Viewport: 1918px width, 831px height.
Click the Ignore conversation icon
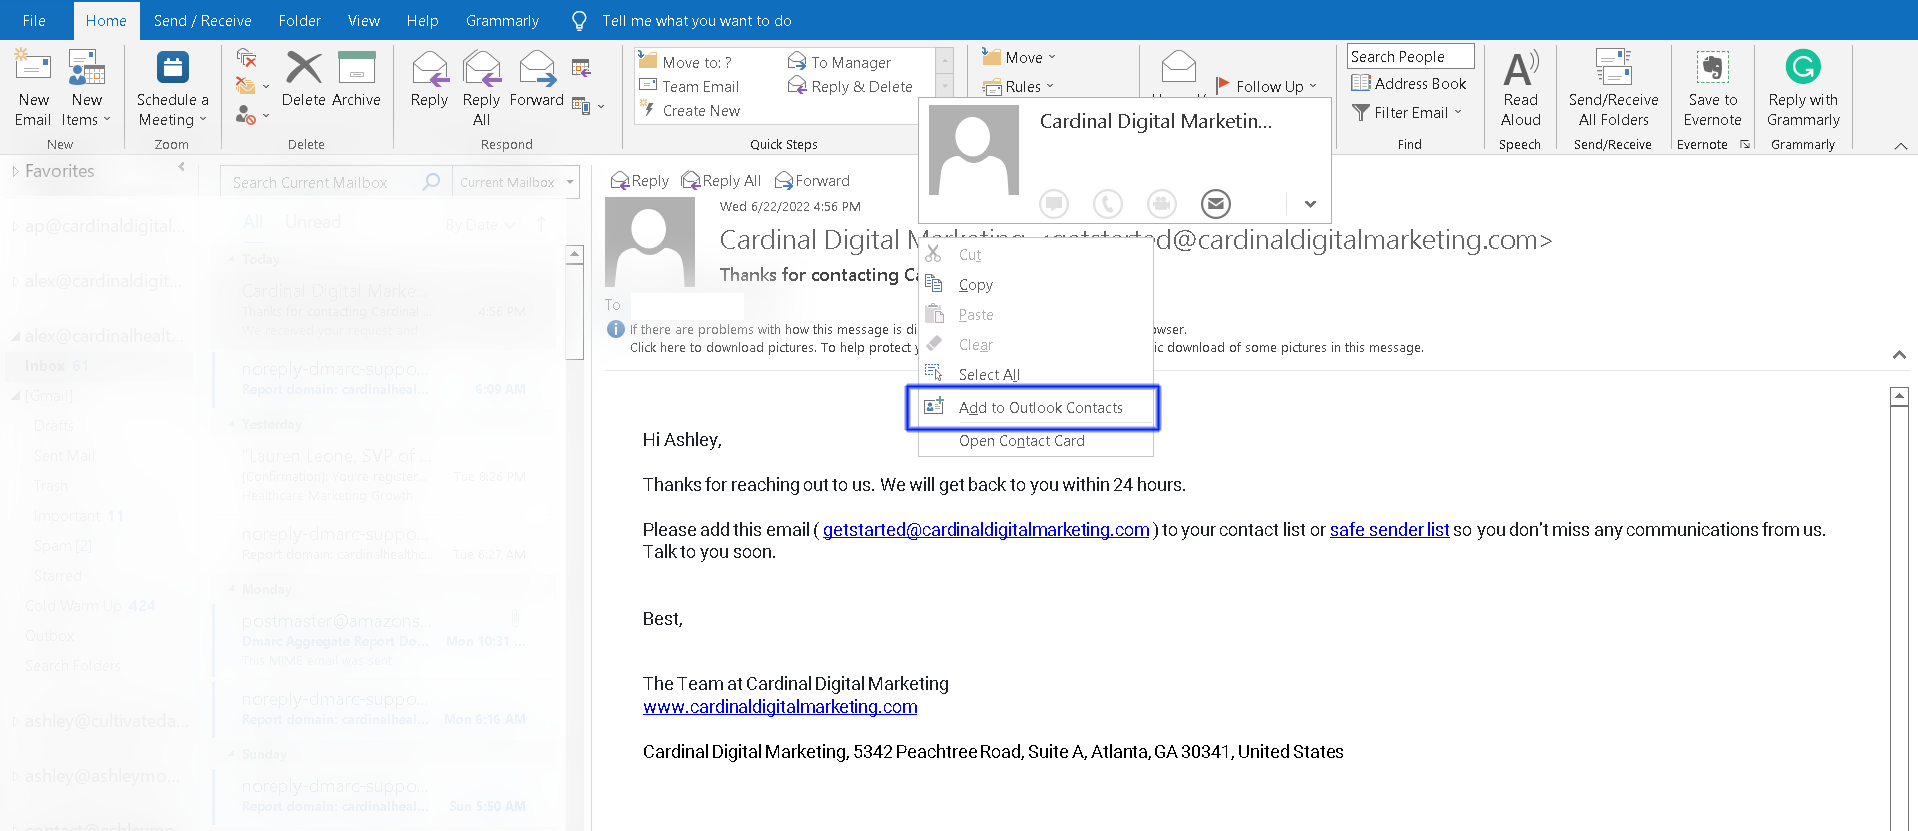click(x=246, y=59)
